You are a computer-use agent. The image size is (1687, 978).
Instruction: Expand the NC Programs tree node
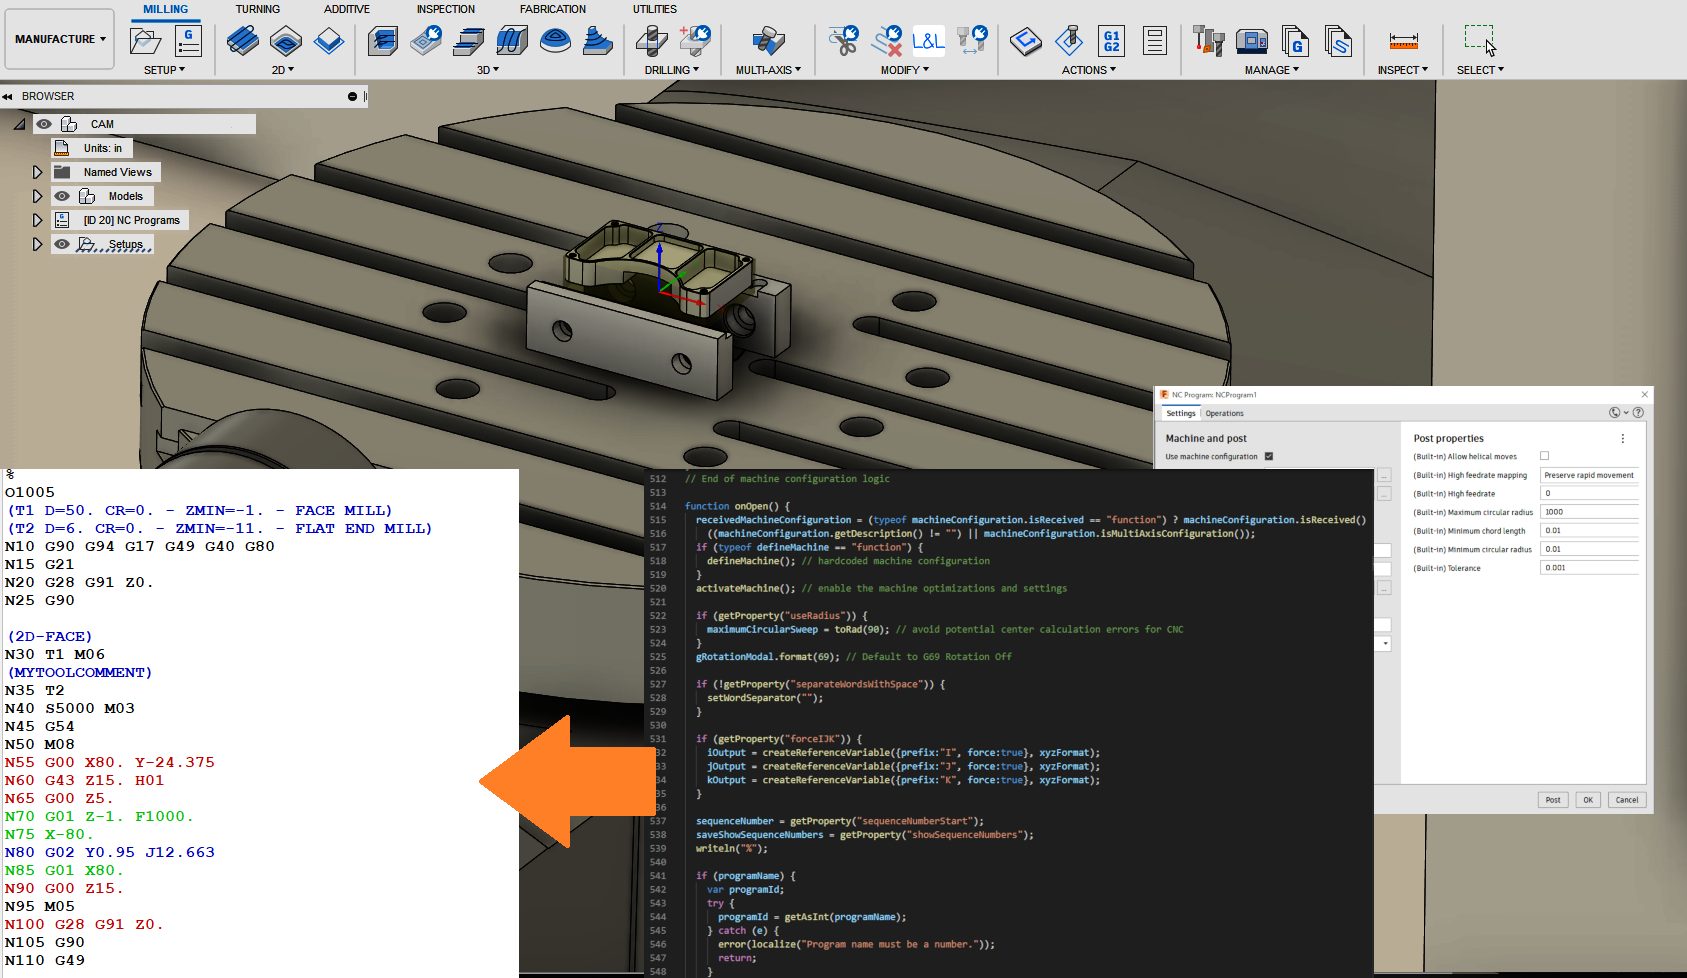tap(38, 220)
